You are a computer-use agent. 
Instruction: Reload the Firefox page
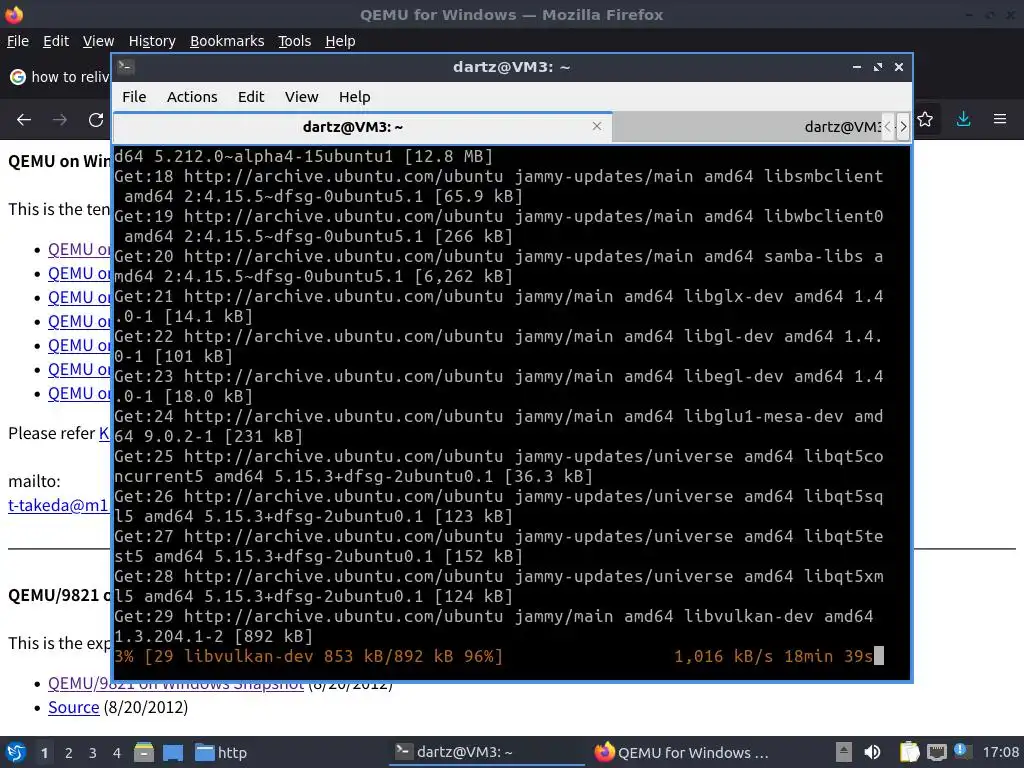(x=96, y=120)
